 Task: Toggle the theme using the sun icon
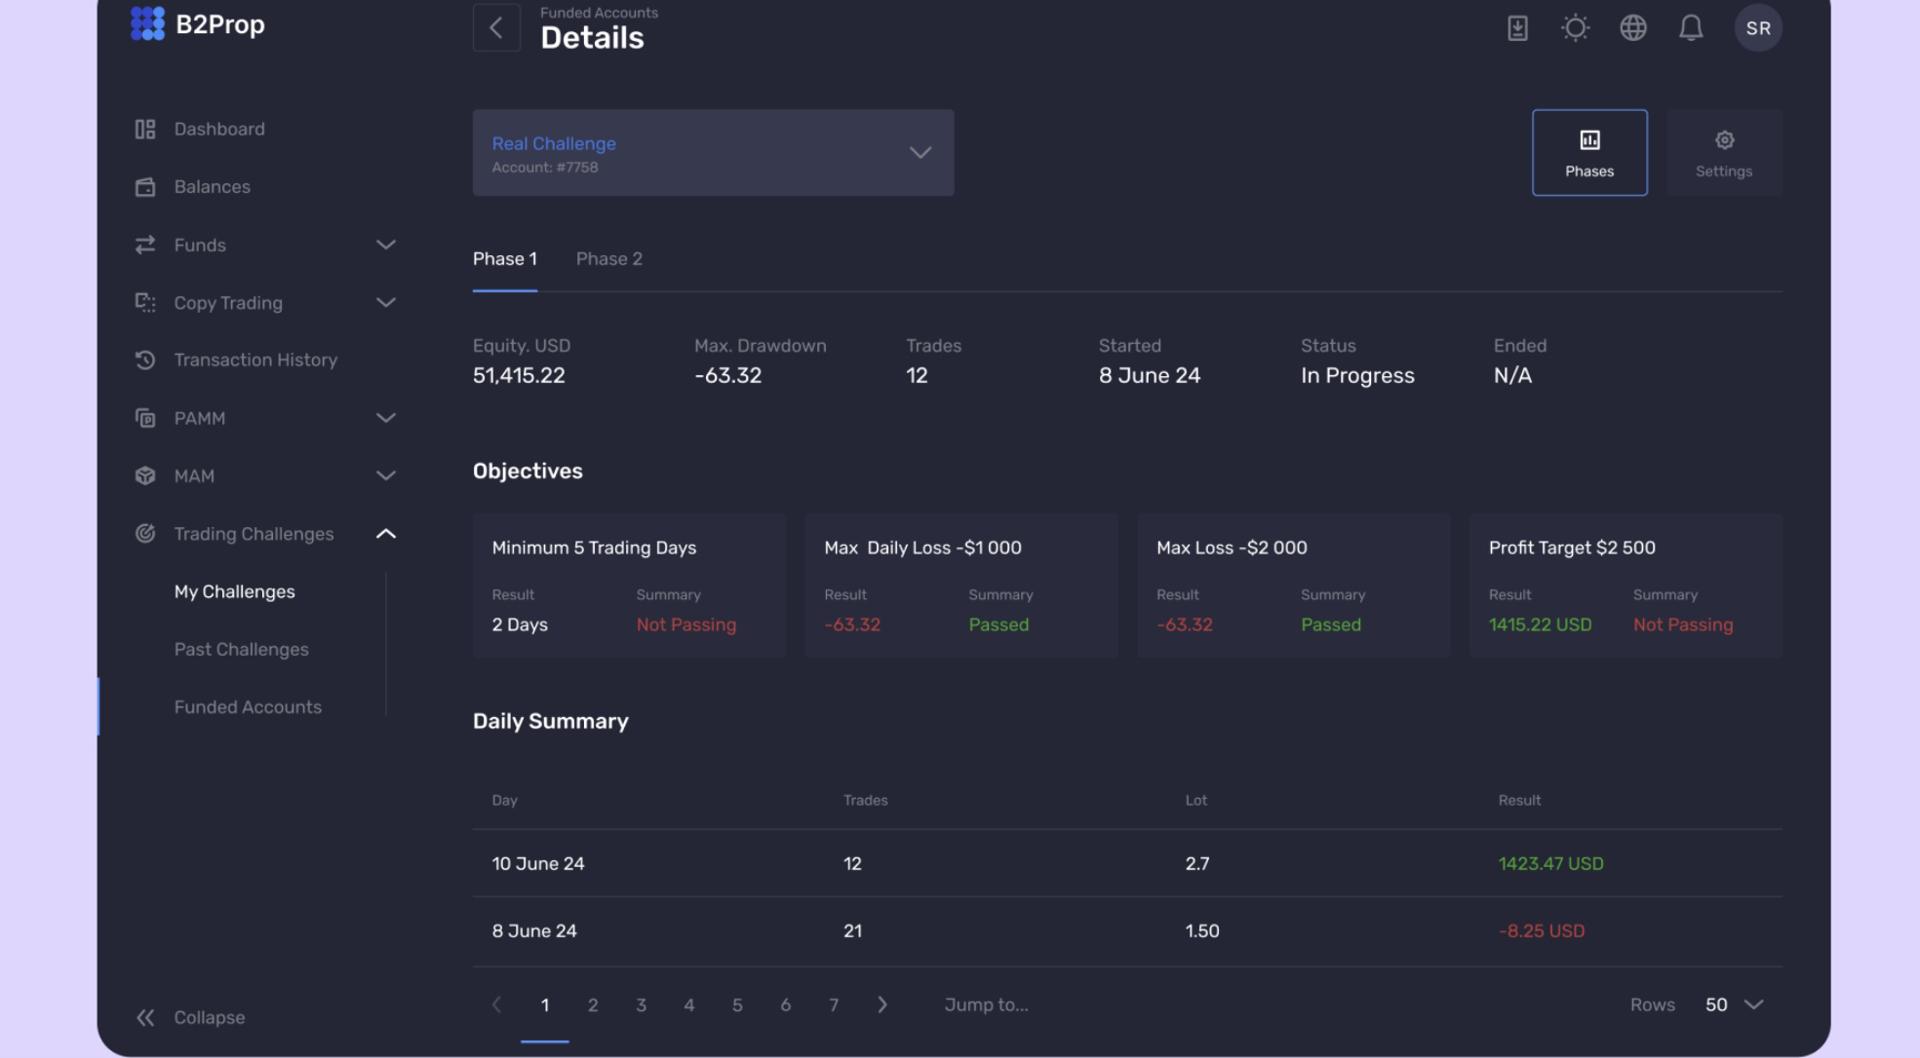(1575, 27)
